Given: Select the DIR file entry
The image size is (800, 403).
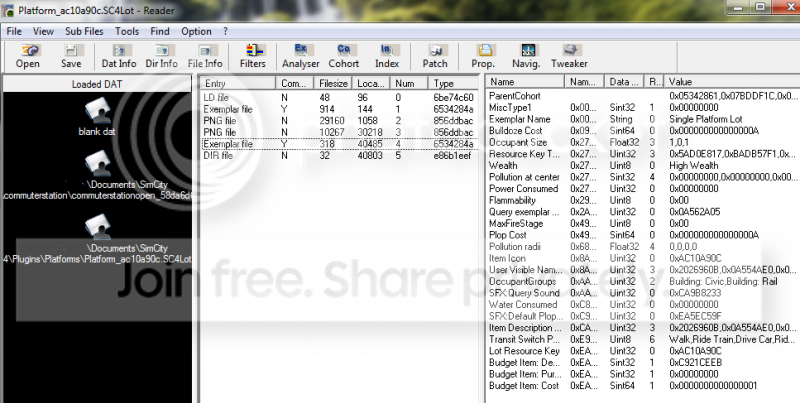Looking at the screenshot, I should point(339,156).
